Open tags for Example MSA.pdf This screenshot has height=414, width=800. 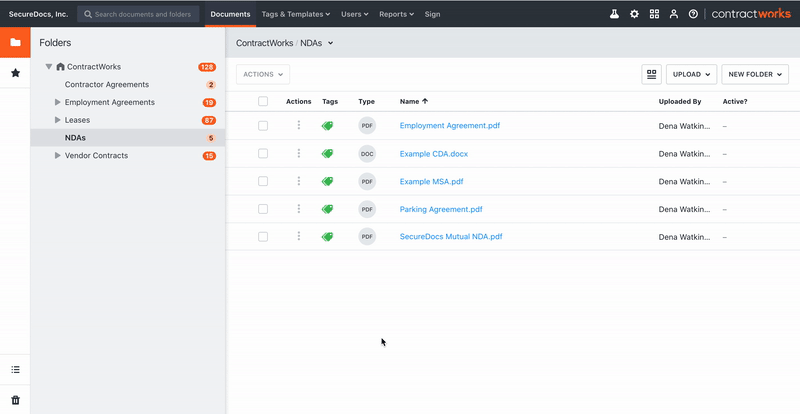click(x=328, y=181)
